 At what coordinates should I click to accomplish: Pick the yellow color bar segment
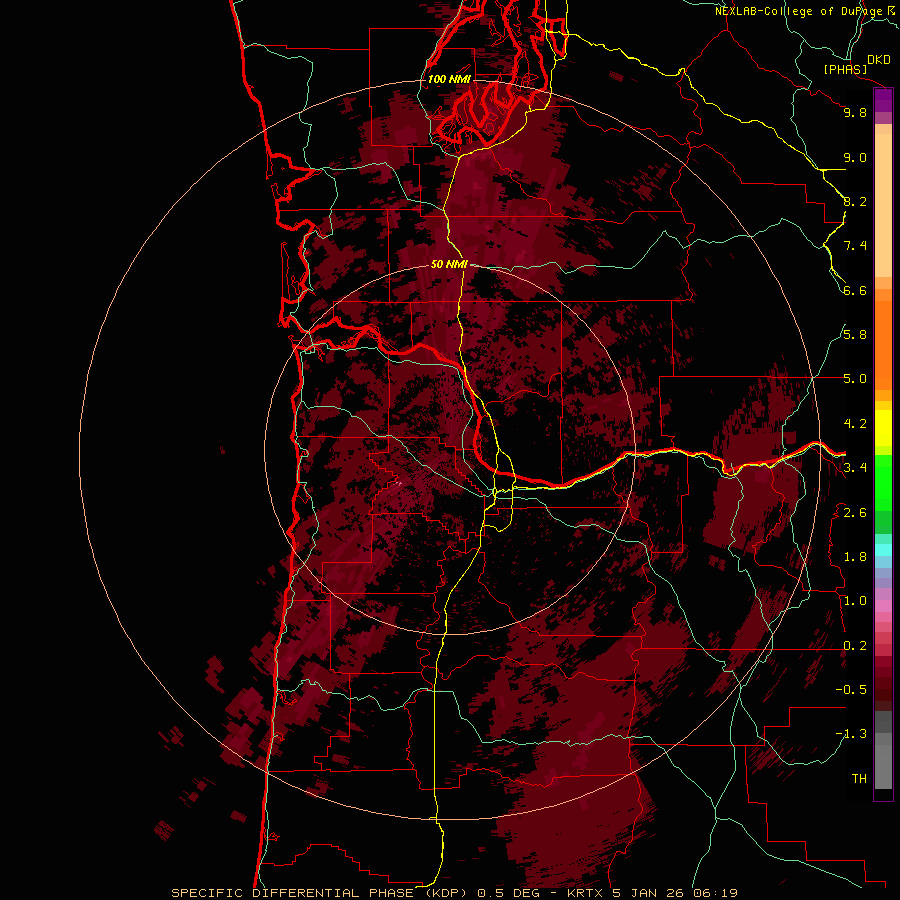883,428
